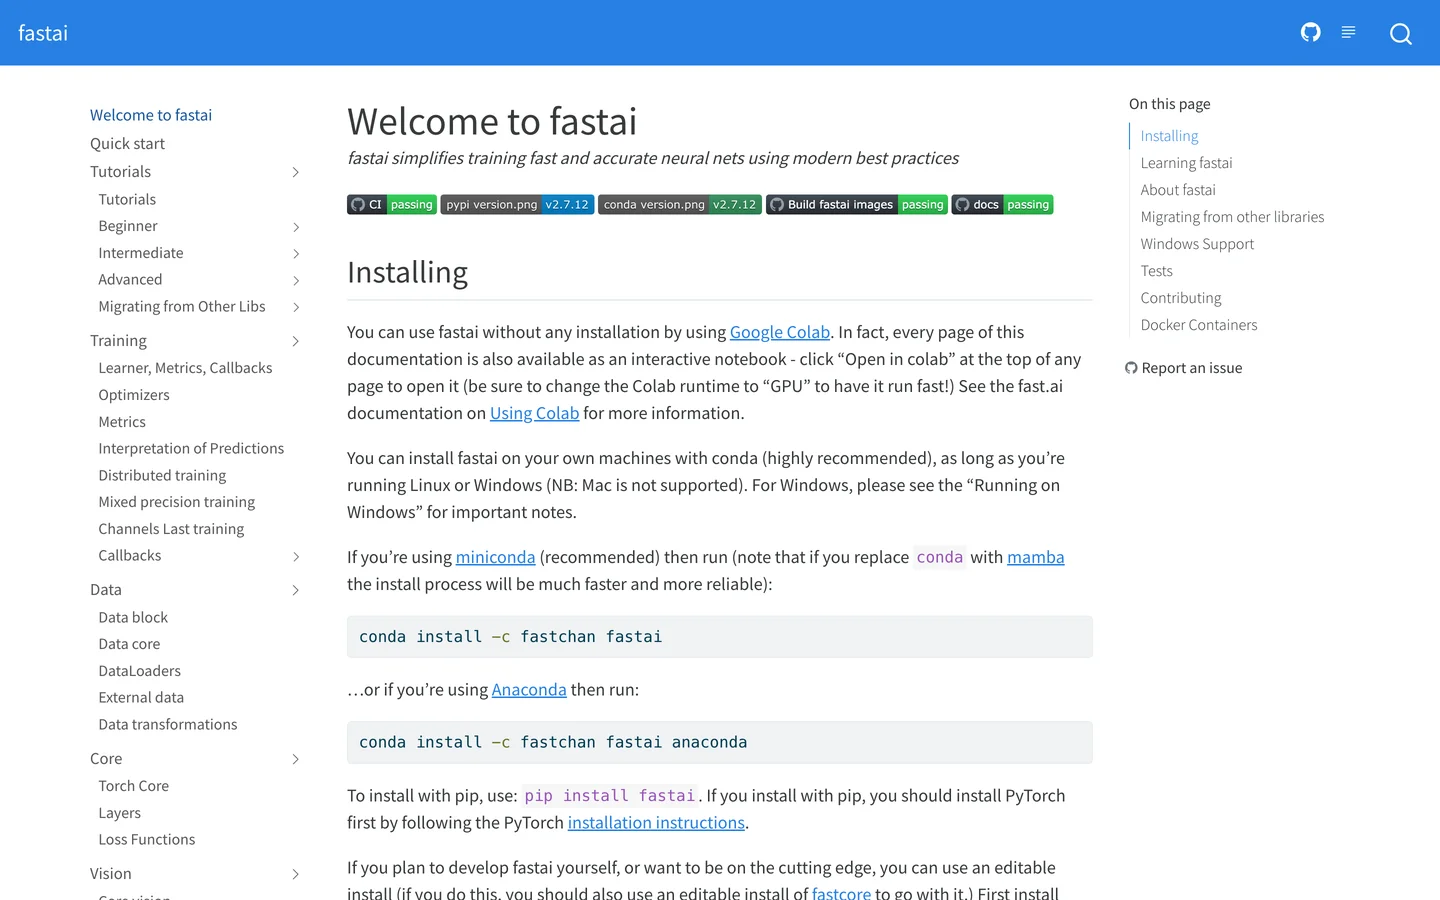Viewport: 1440px width, 900px height.
Task: Expand the Migrating from Other Libs chevron
Action: coord(296,307)
